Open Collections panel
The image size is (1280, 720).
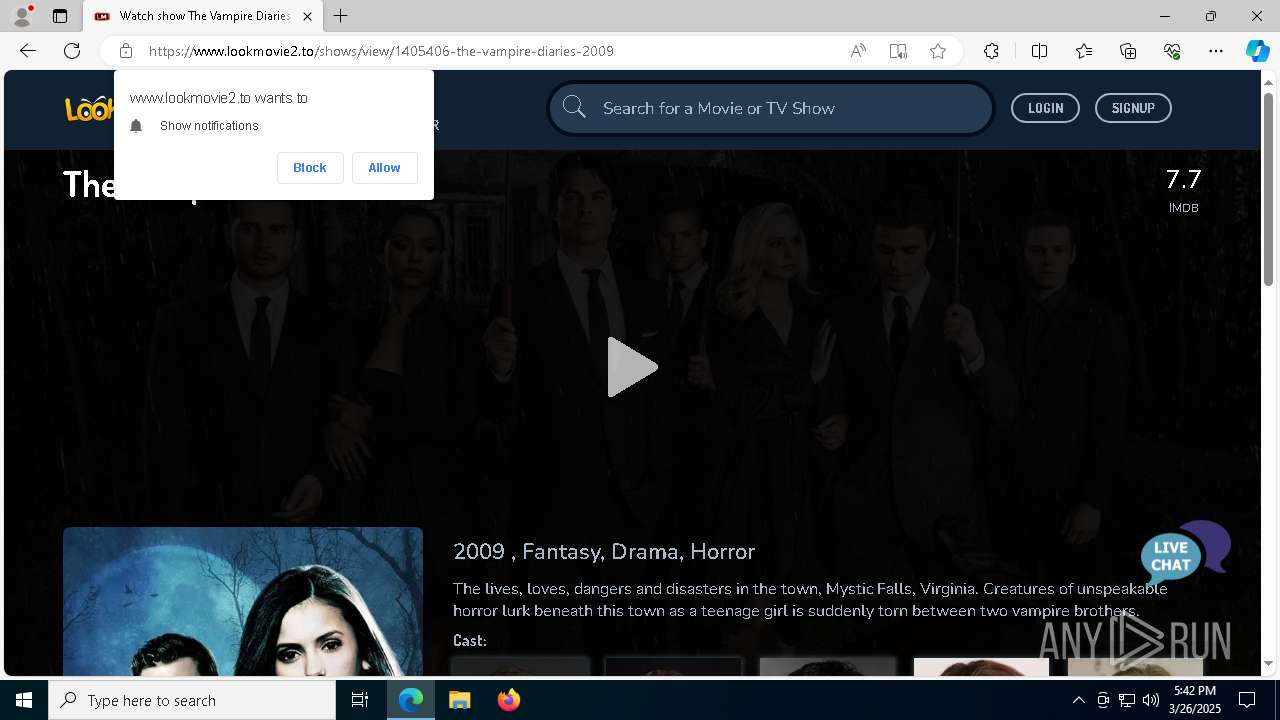1128,51
